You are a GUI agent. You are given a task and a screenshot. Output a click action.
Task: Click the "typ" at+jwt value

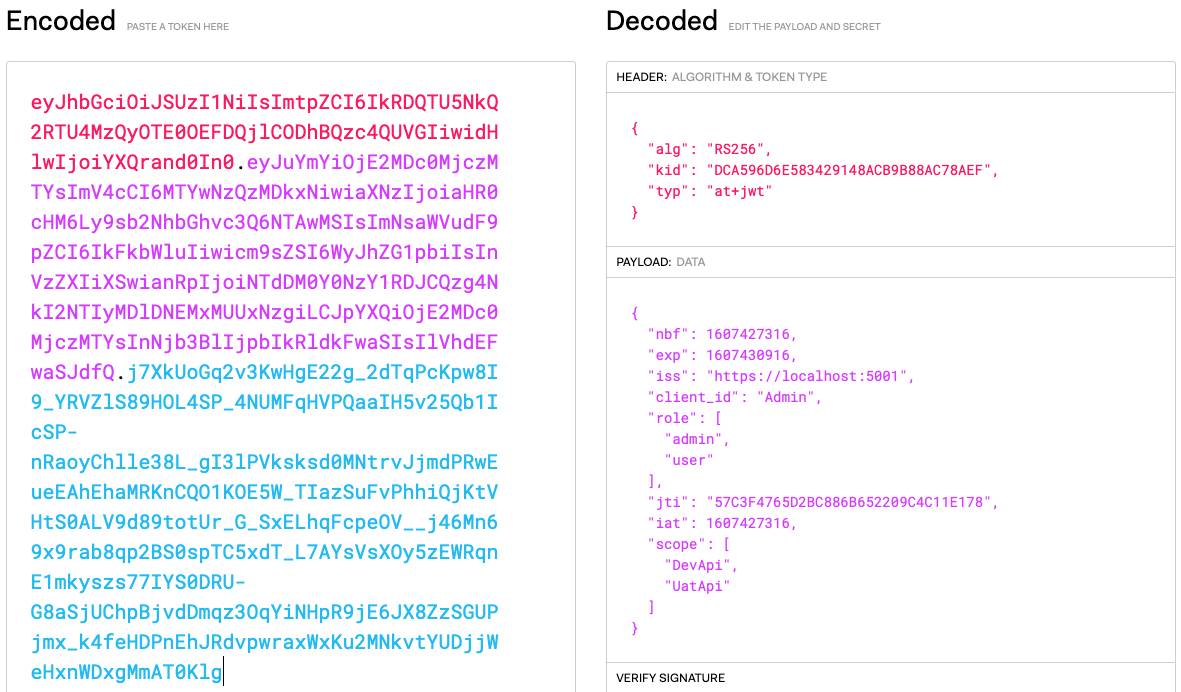(x=739, y=191)
